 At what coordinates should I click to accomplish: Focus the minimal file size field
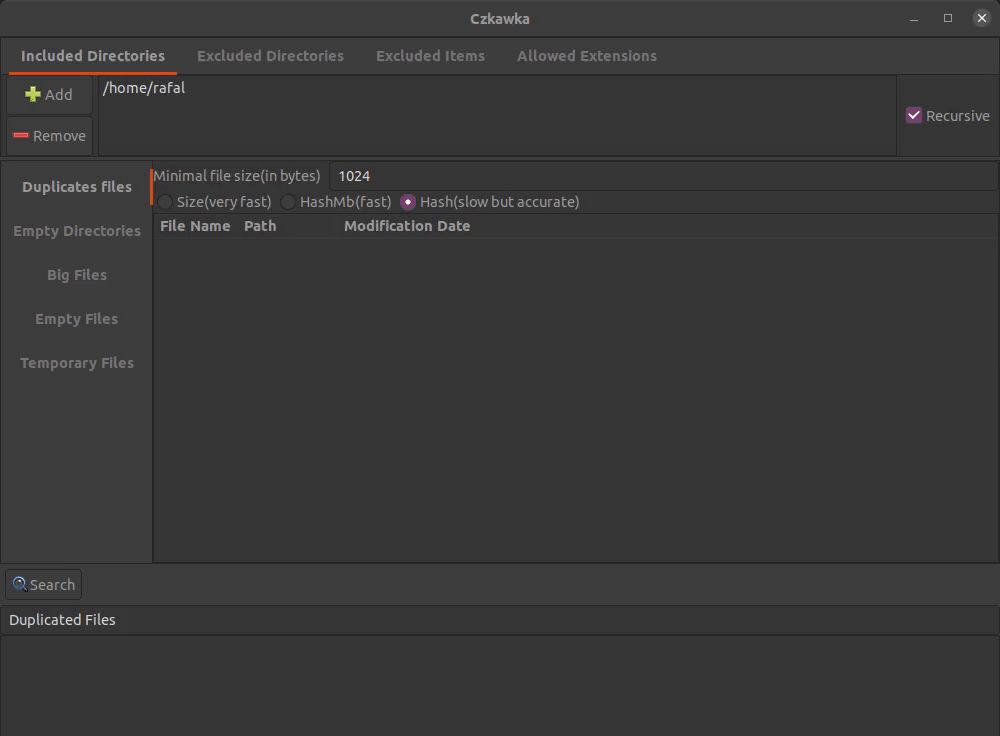pos(663,176)
